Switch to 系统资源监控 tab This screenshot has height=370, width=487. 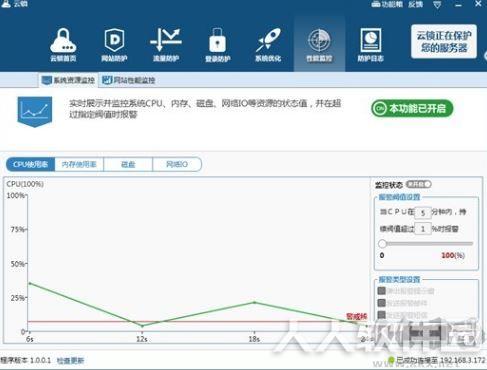(x=68, y=80)
